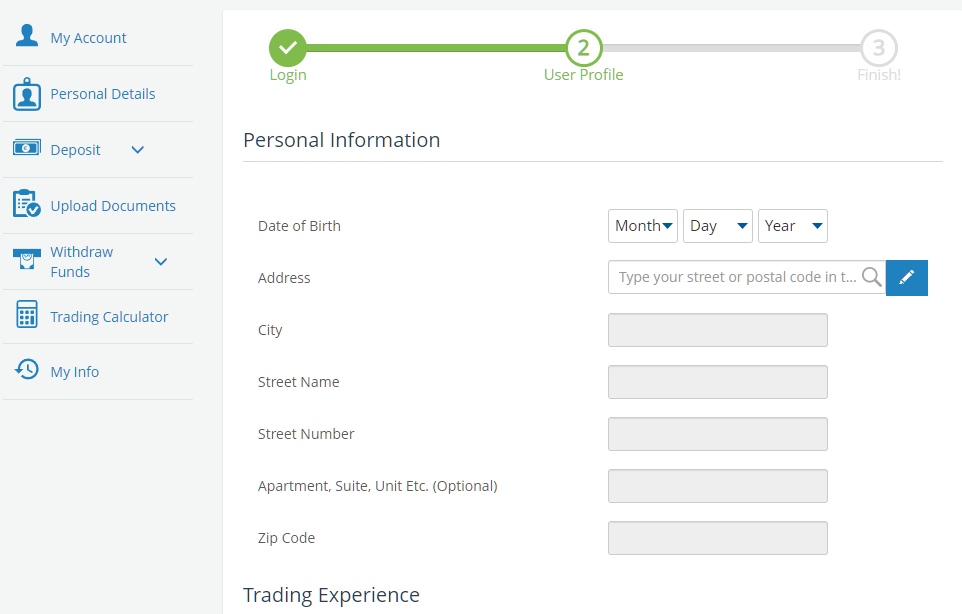Screen dimensions: 962x614
Task: Click the magnifier icon in address field
Action: tap(871, 277)
